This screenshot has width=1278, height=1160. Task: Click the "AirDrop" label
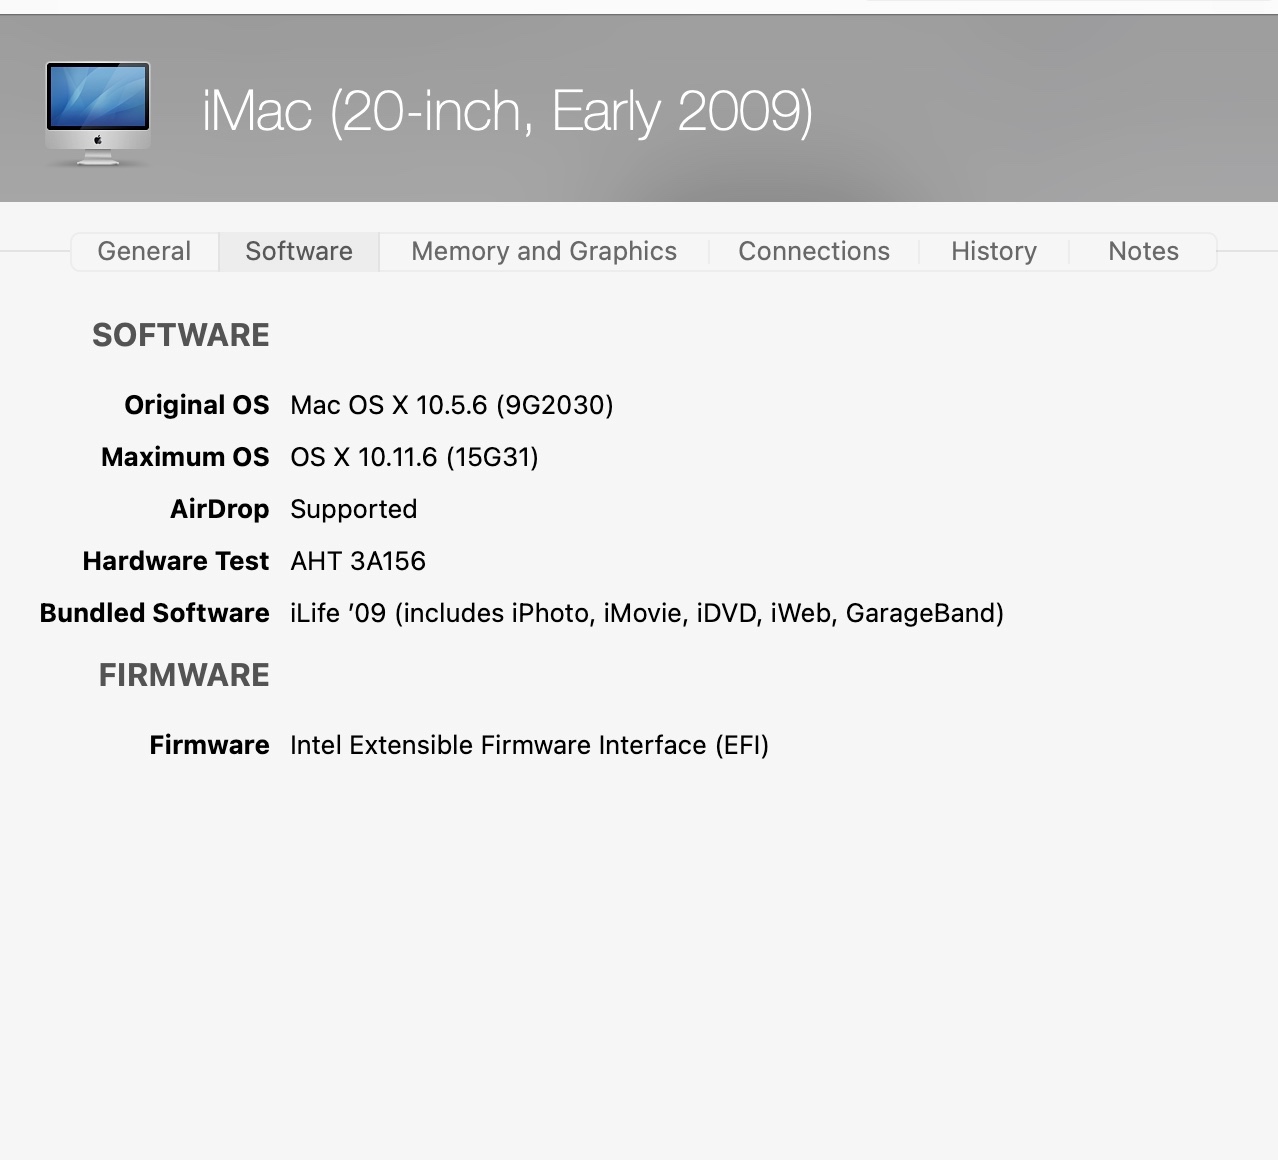[x=220, y=509]
